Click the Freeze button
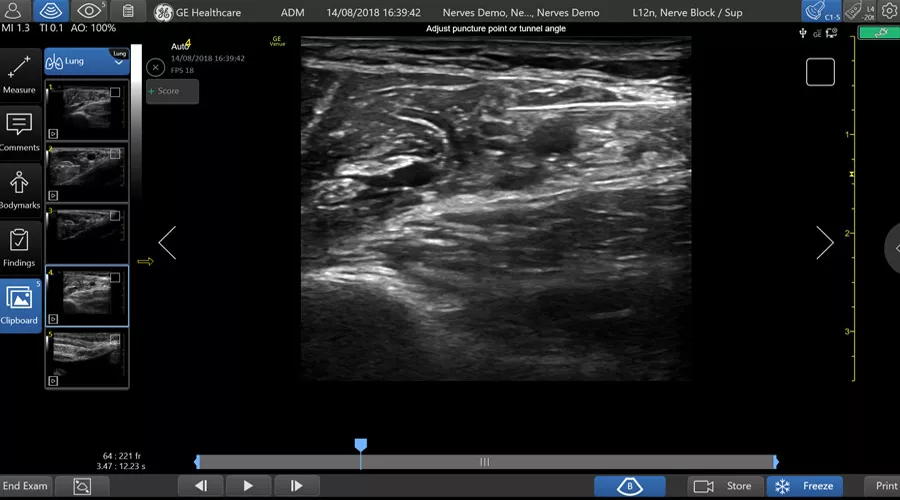Image resolution: width=900 pixels, height=500 pixels. click(805, 486)
